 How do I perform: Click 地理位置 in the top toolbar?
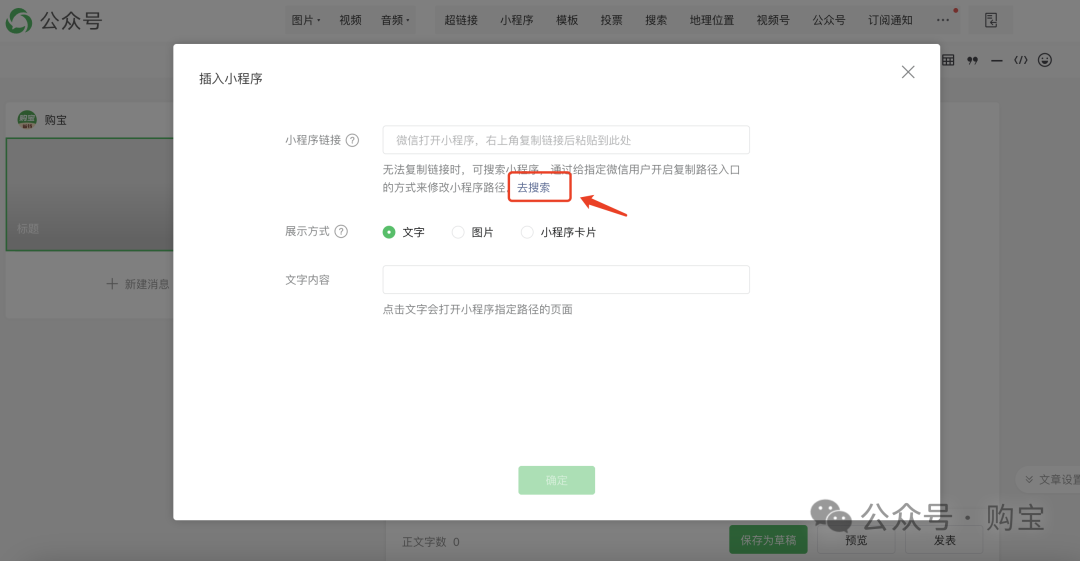[712, 20]
